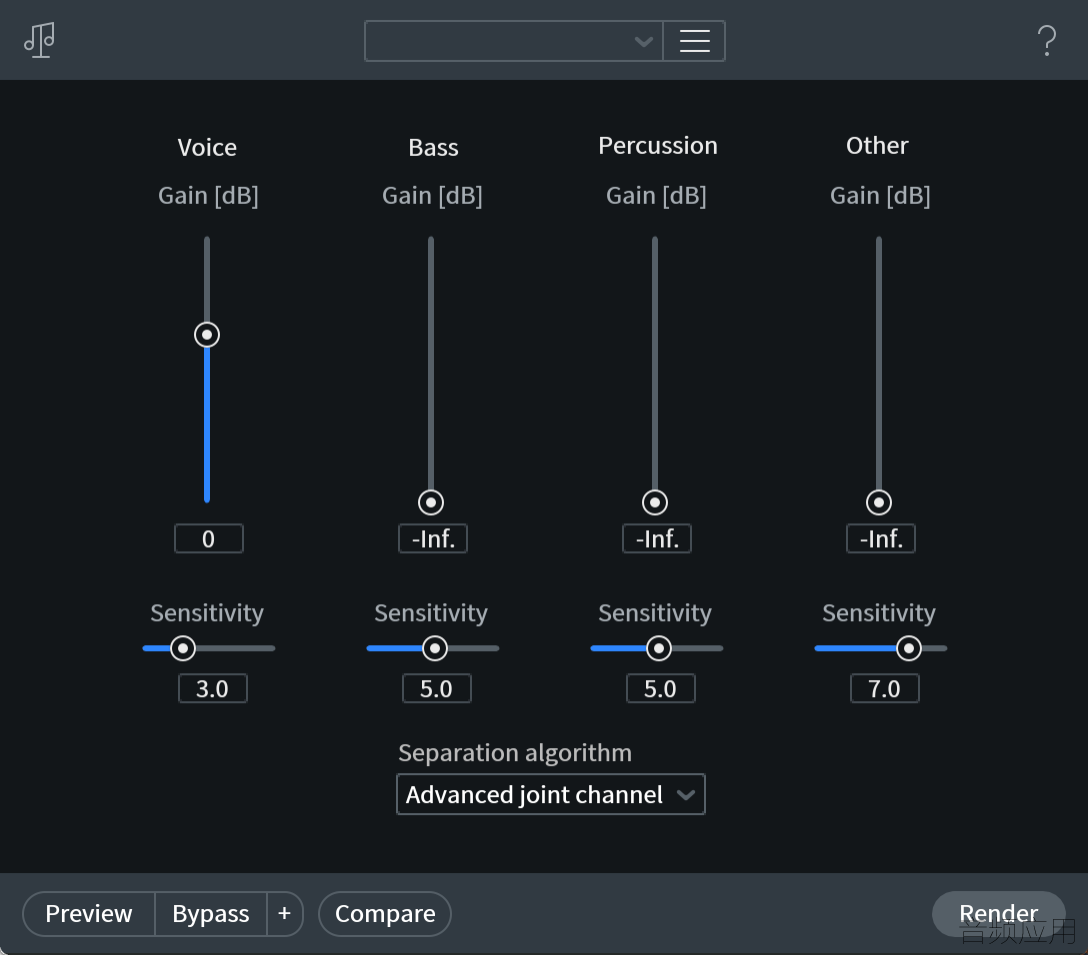Click the Music Rebalance module icon

pyautogui.click(x=40, y=40)
